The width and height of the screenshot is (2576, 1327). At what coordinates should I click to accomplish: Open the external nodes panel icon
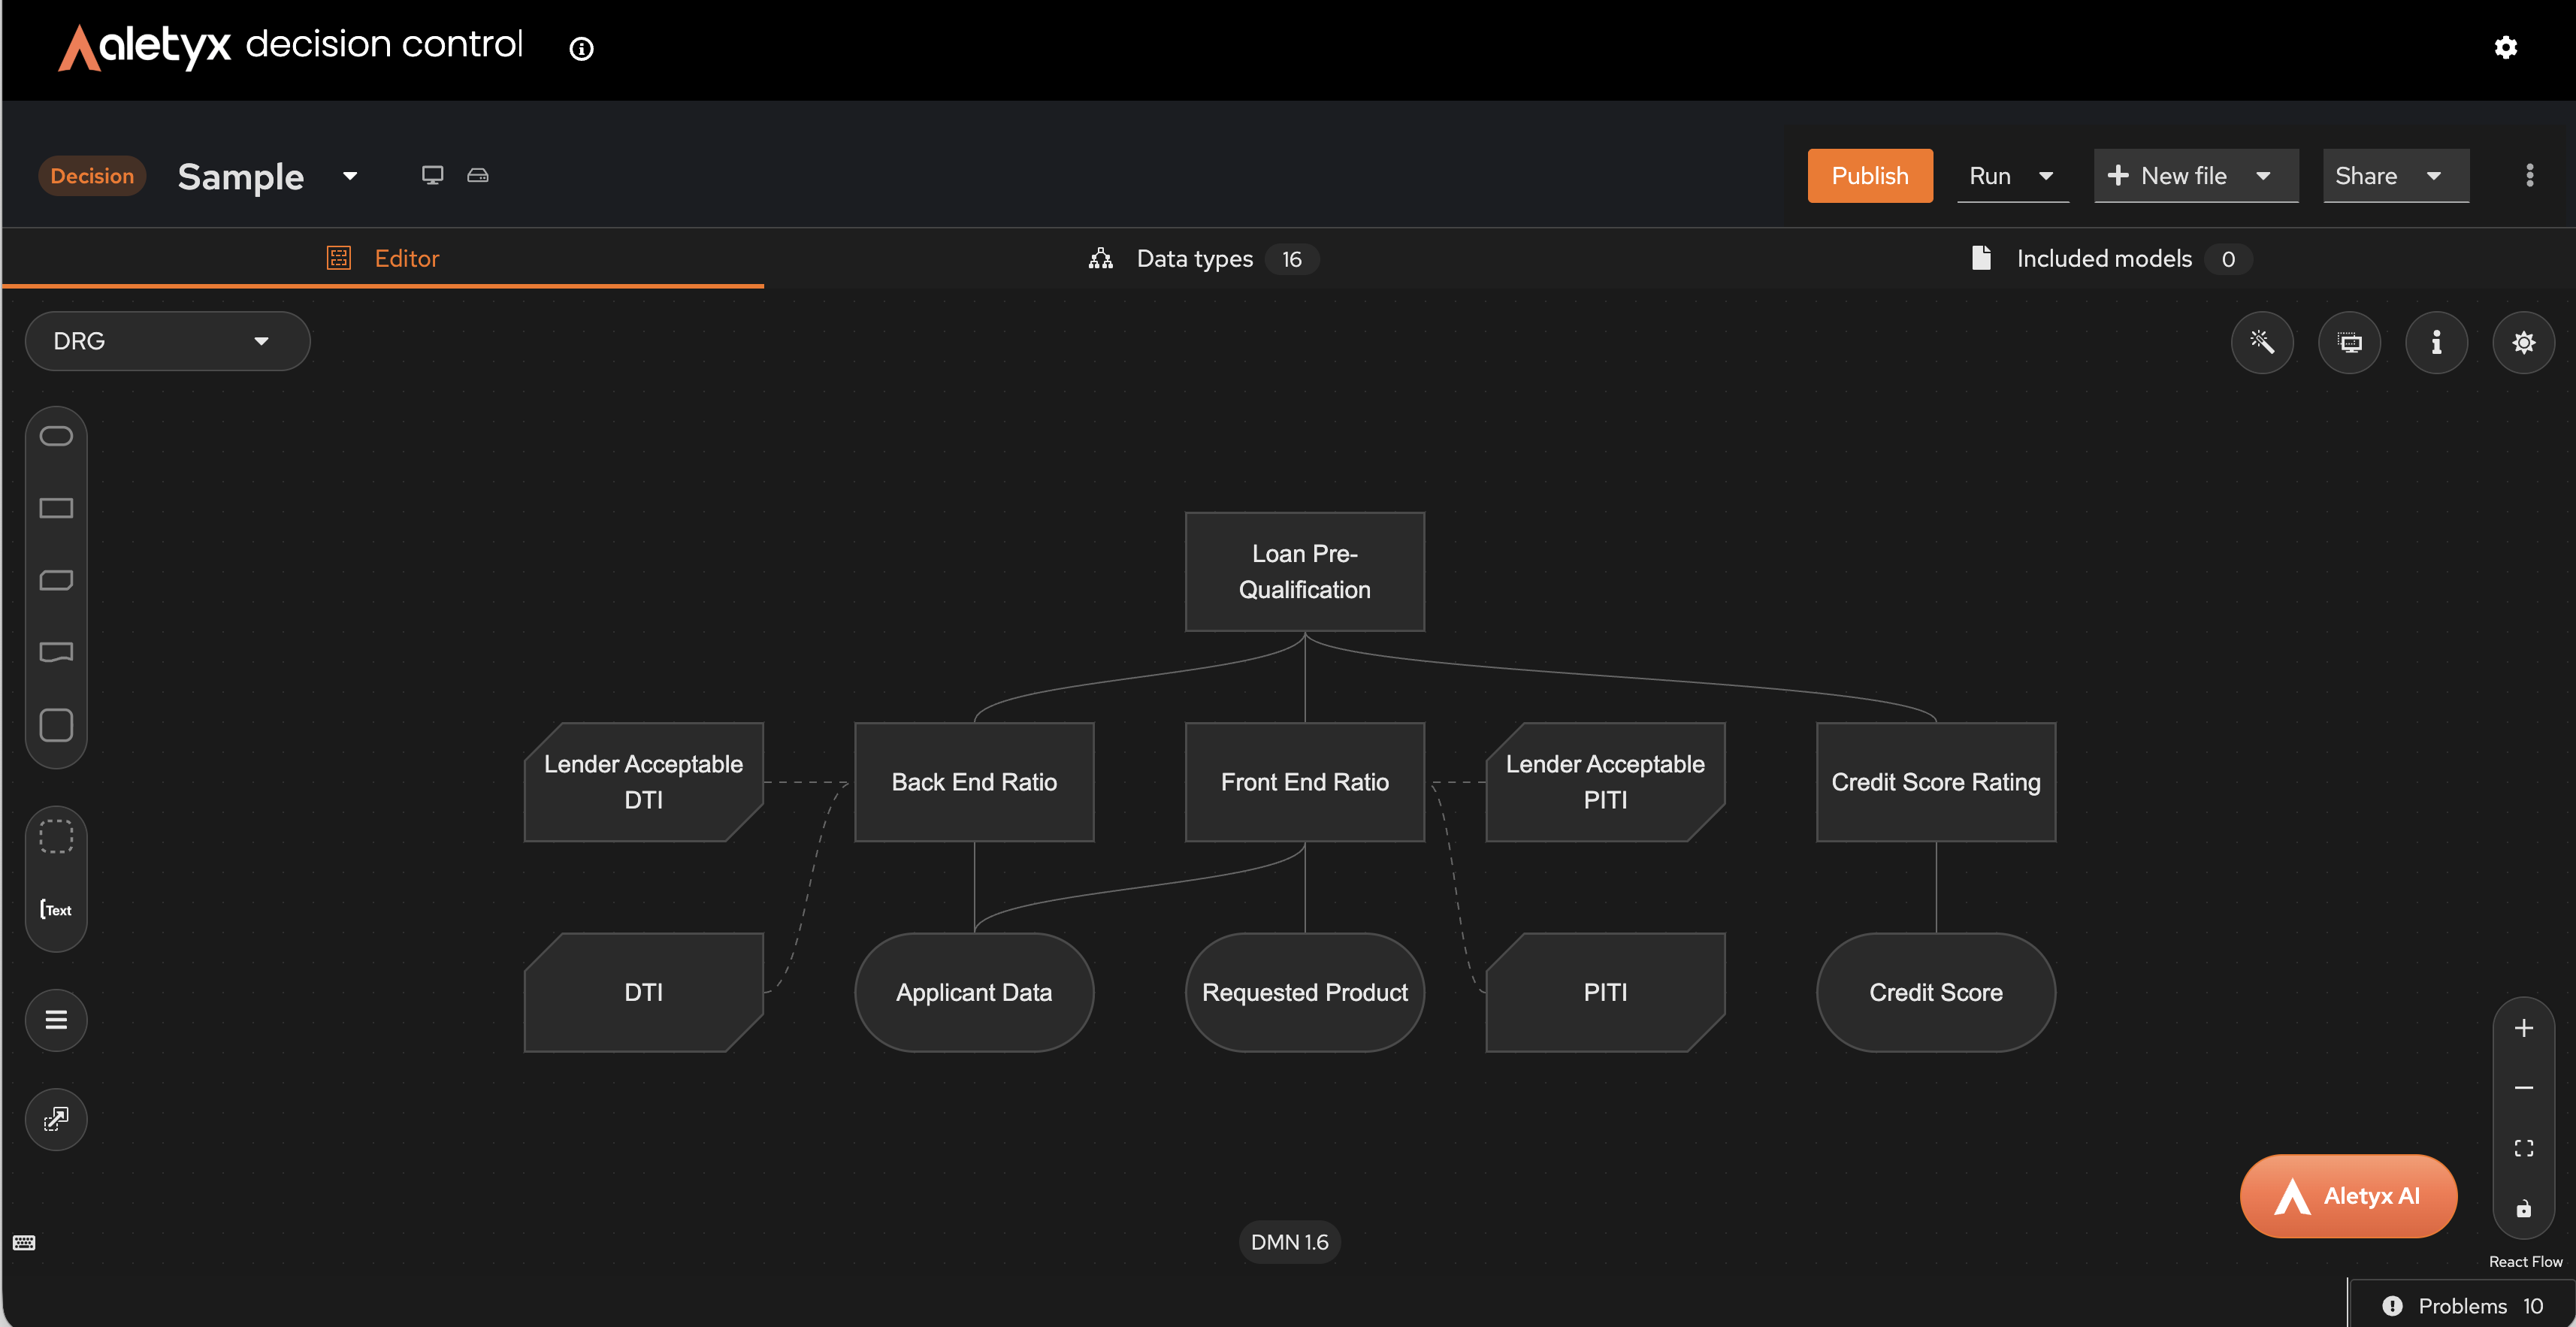[56, 1118]
